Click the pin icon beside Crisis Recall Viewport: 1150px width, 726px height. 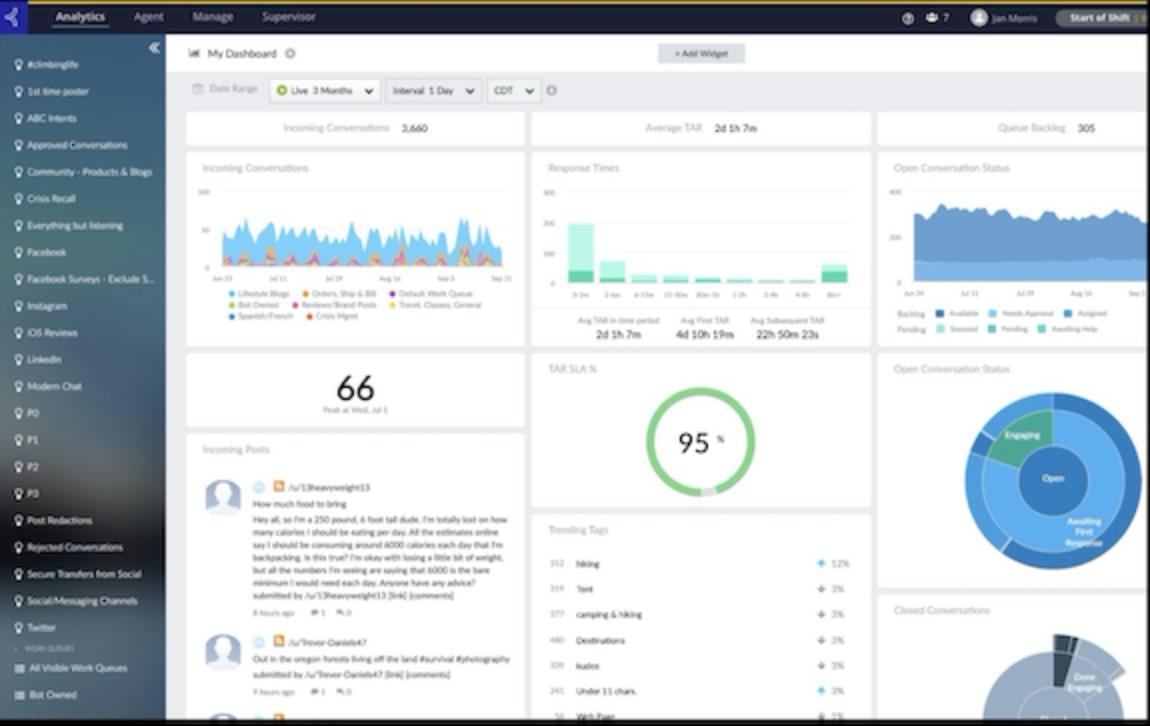(18, 199)
